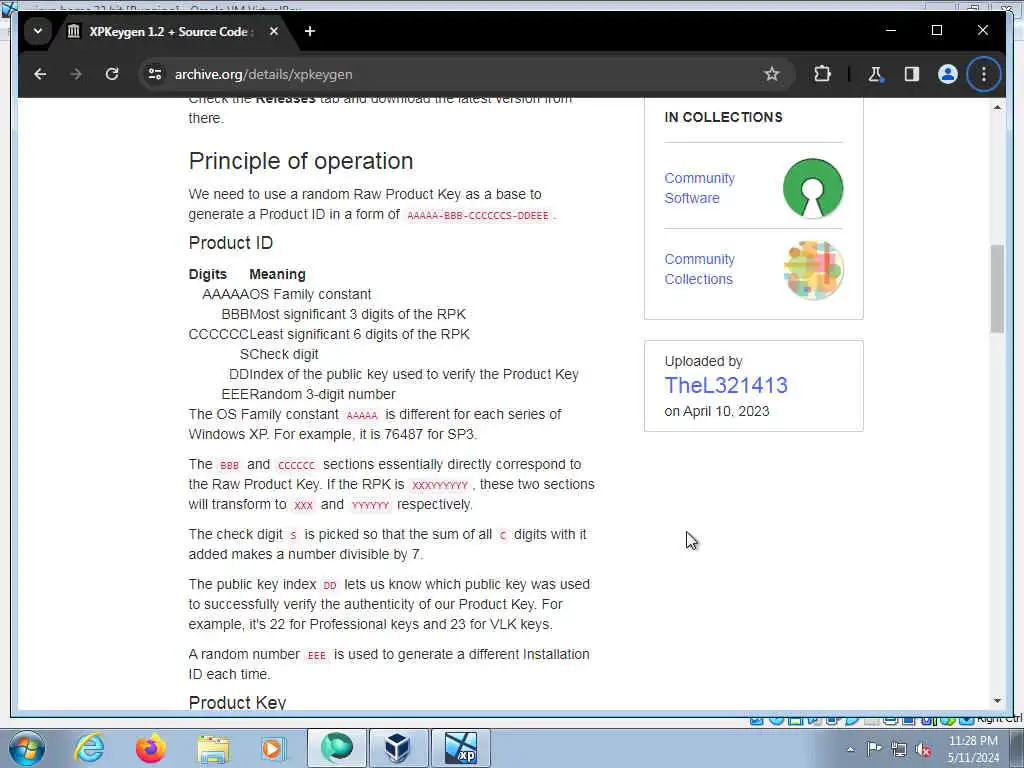
Task: Go back using the browser back arrow
Action: pyautogui.click(x=40, y=74)
